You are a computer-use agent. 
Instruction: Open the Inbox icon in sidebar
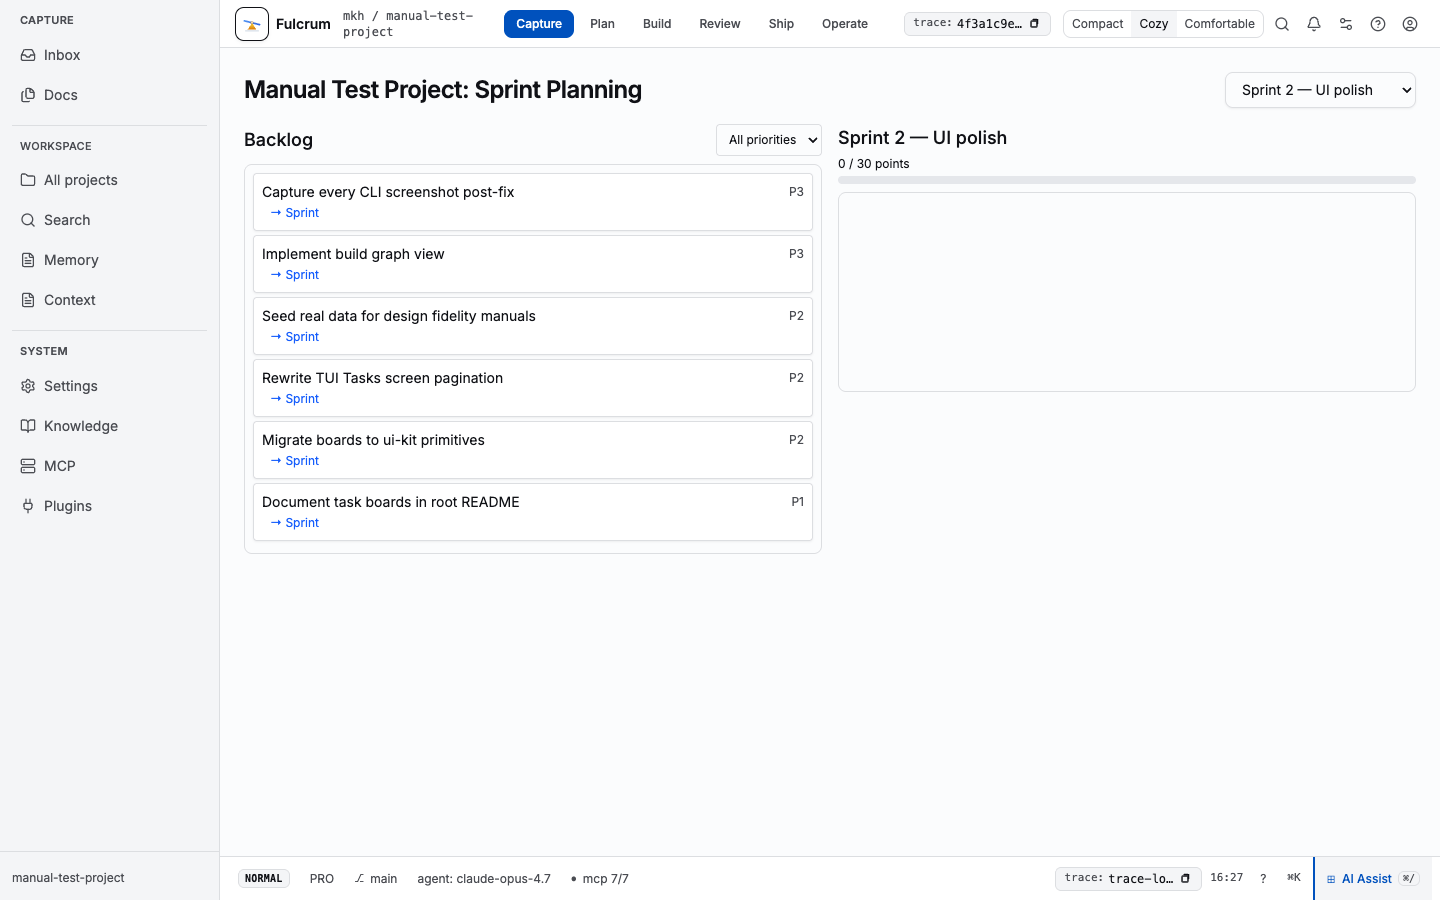pos(28,55)
